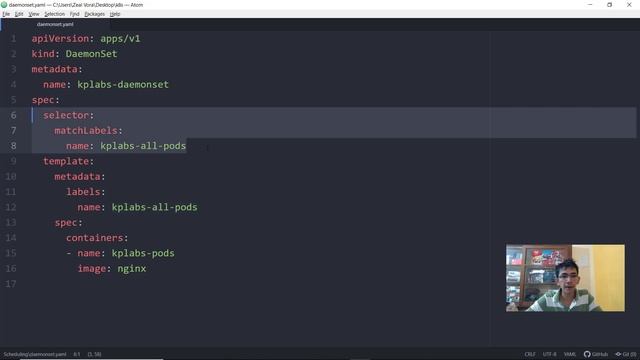Click the Atom app icon in title bar
This screenshot has width=640, height=360.
(4, 5)
